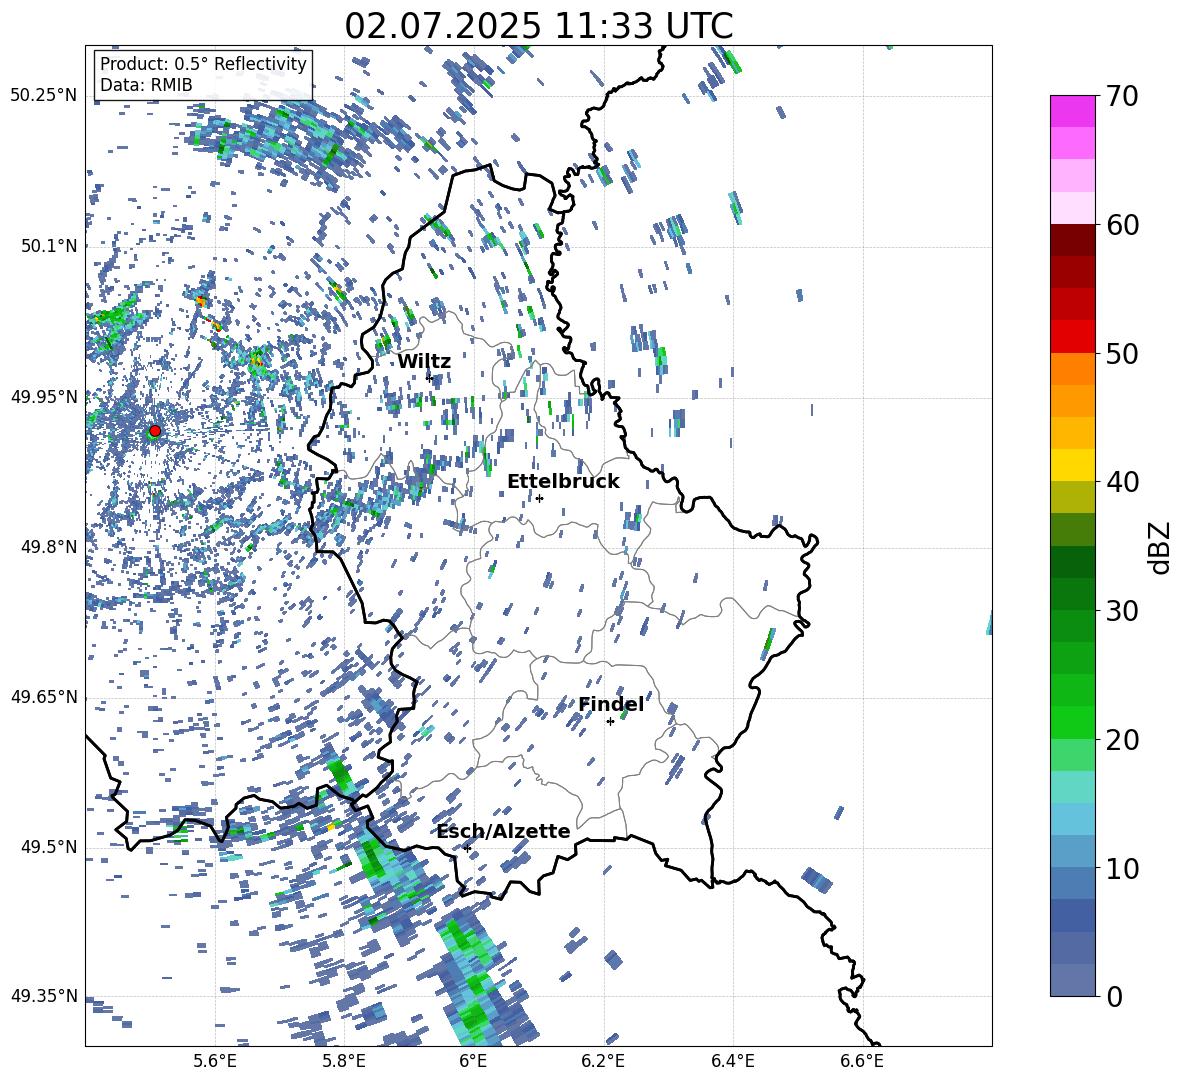Viewport: 1184px width, 1081px height.
Task: Click the 20 tick label on the colorbar
Action: tap(1122, 740)
